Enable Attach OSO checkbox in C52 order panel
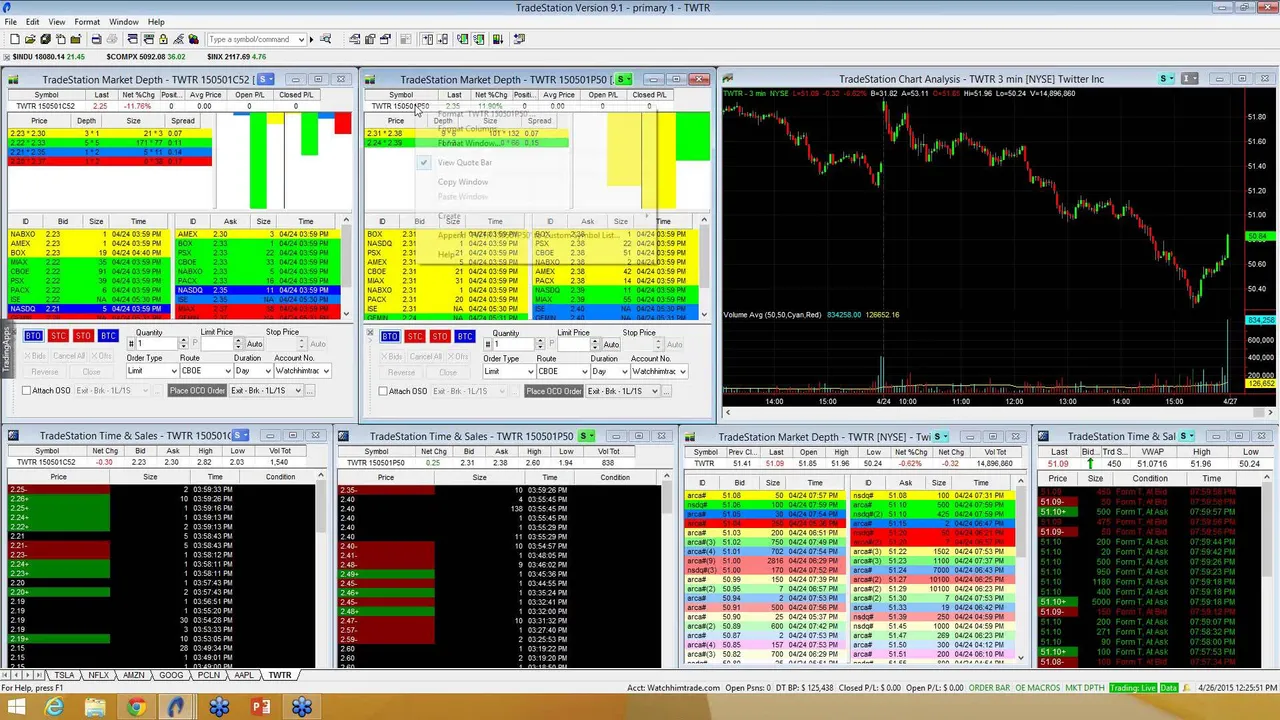 [x=26, y=391]
